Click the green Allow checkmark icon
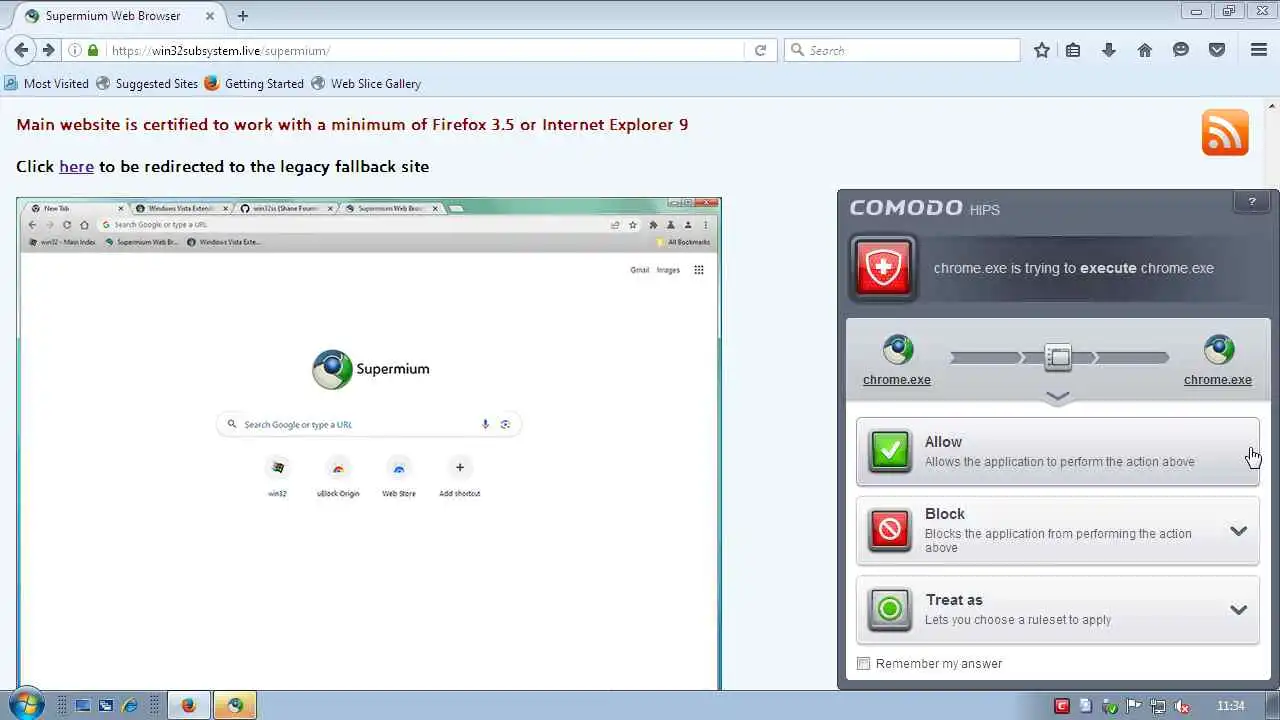Viewport: 1280px width, 720px height. (890, 451)
